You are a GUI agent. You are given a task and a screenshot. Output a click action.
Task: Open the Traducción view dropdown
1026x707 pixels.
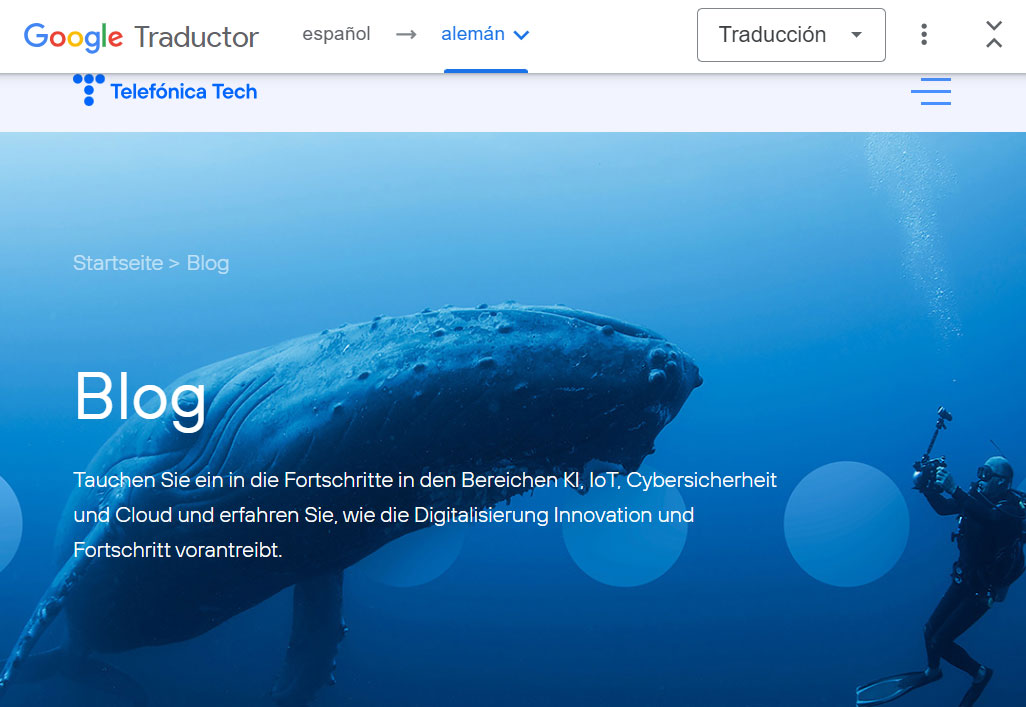click(x=791, y=35)
